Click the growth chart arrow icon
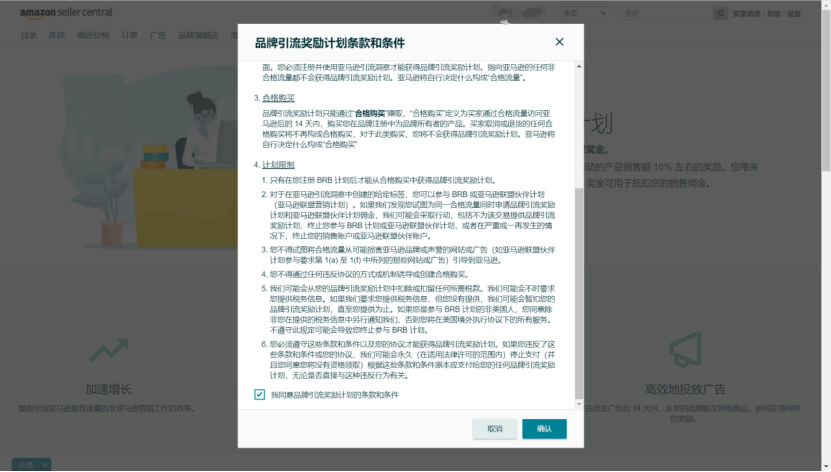 coord(109,350)
